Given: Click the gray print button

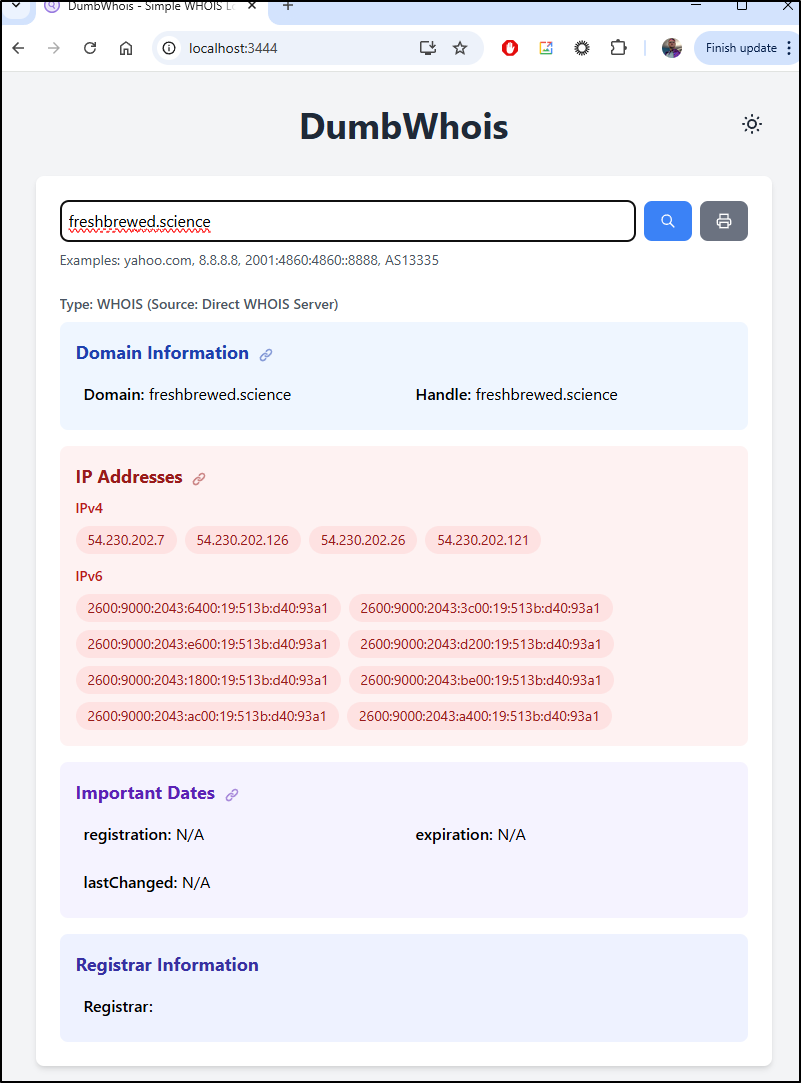Looking at the screenshot, I should [x=723, y=221].
